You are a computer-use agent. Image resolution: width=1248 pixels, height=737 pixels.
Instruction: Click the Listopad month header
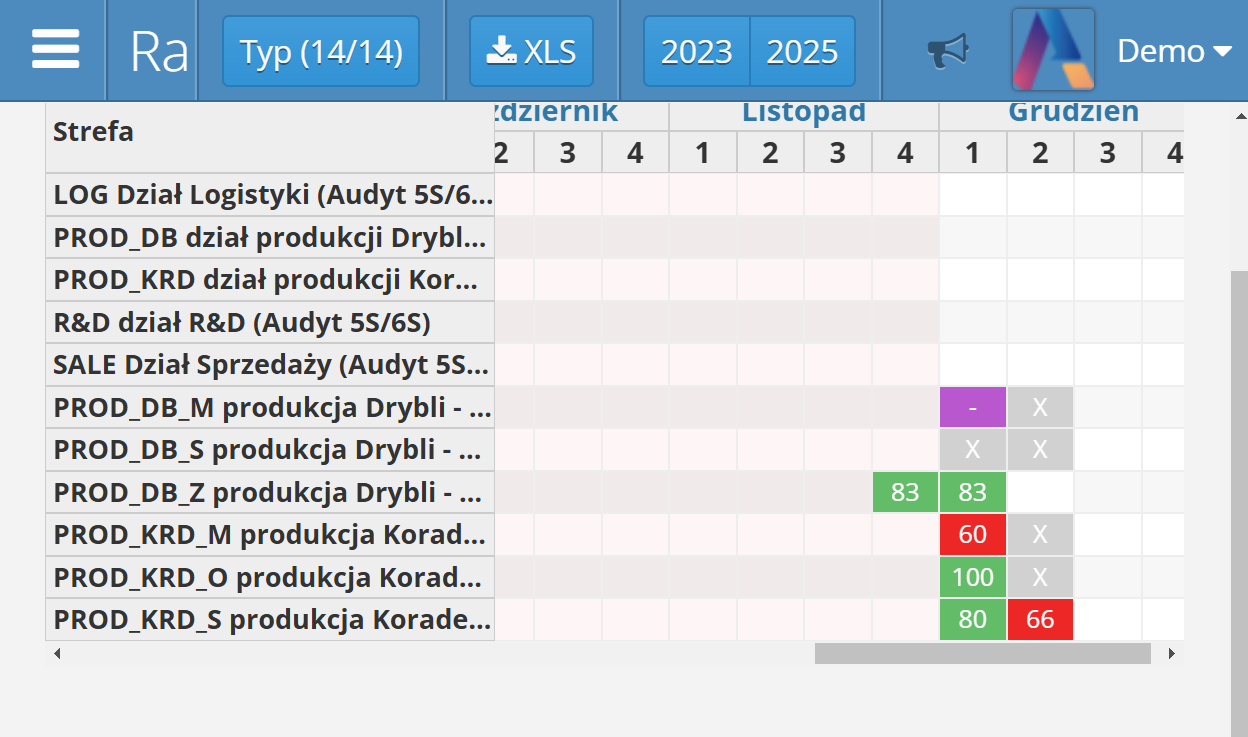(x=803, y=113)
